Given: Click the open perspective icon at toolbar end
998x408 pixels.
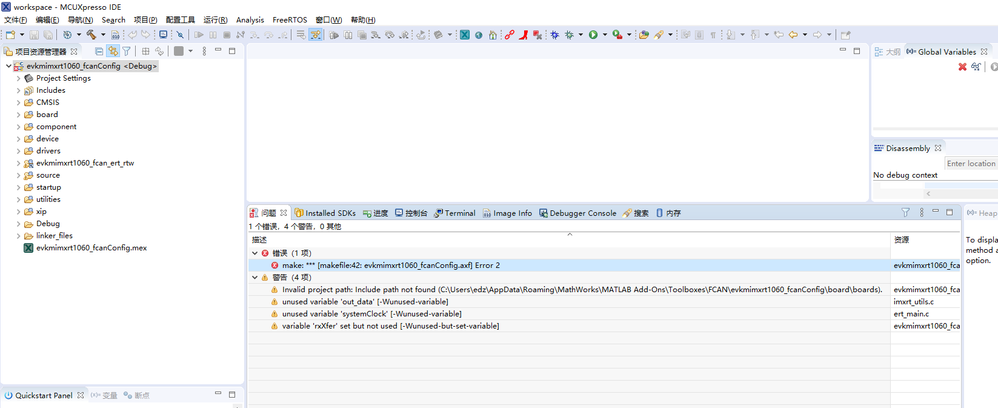Looking at the screenshot, I should [x=845, y=35].
